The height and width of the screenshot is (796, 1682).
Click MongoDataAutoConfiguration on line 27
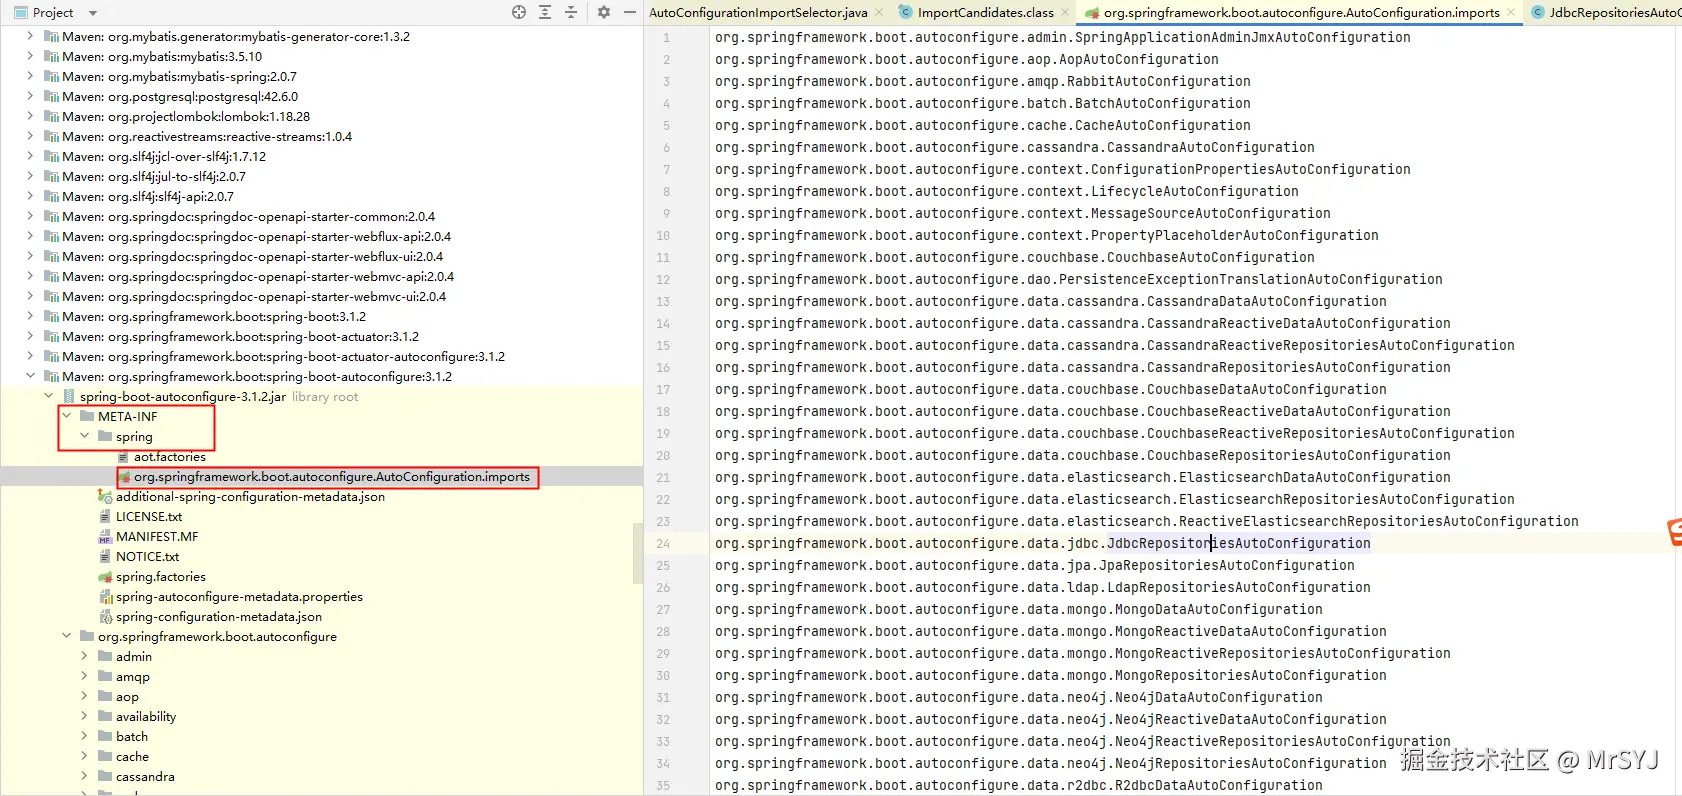point(1218,609)
